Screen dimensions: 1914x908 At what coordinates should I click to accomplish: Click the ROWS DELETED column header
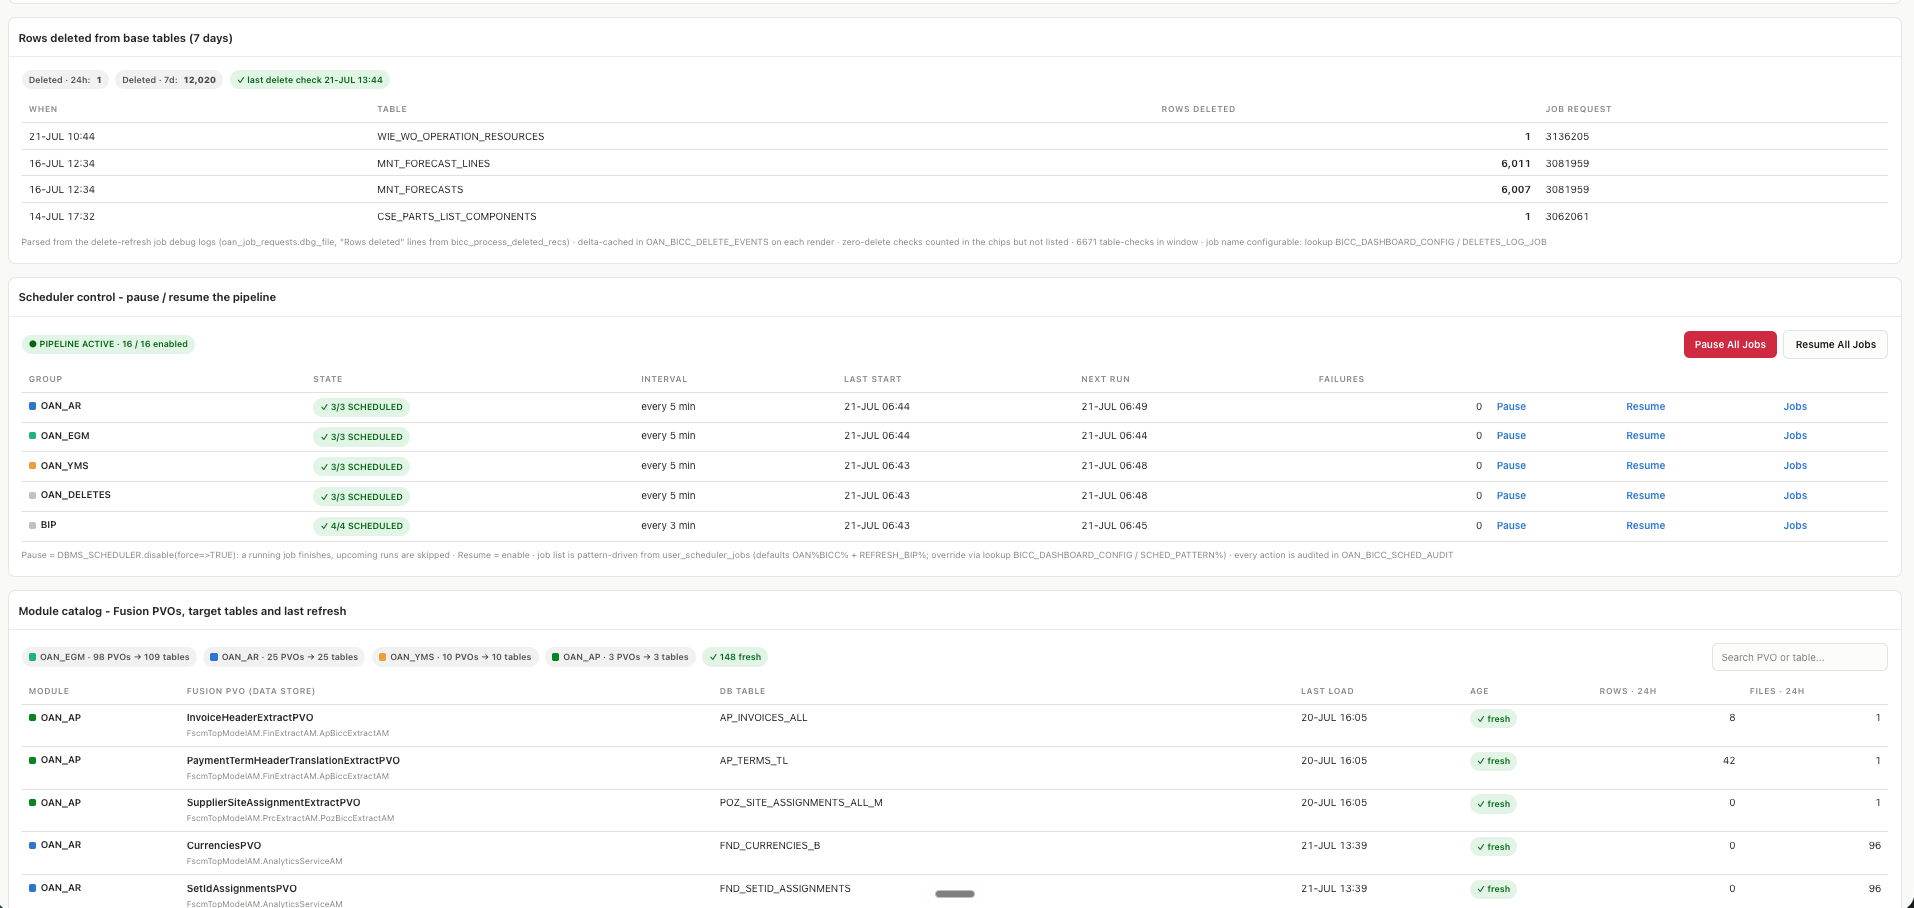pyautogui.click(x=1198, y=109)
